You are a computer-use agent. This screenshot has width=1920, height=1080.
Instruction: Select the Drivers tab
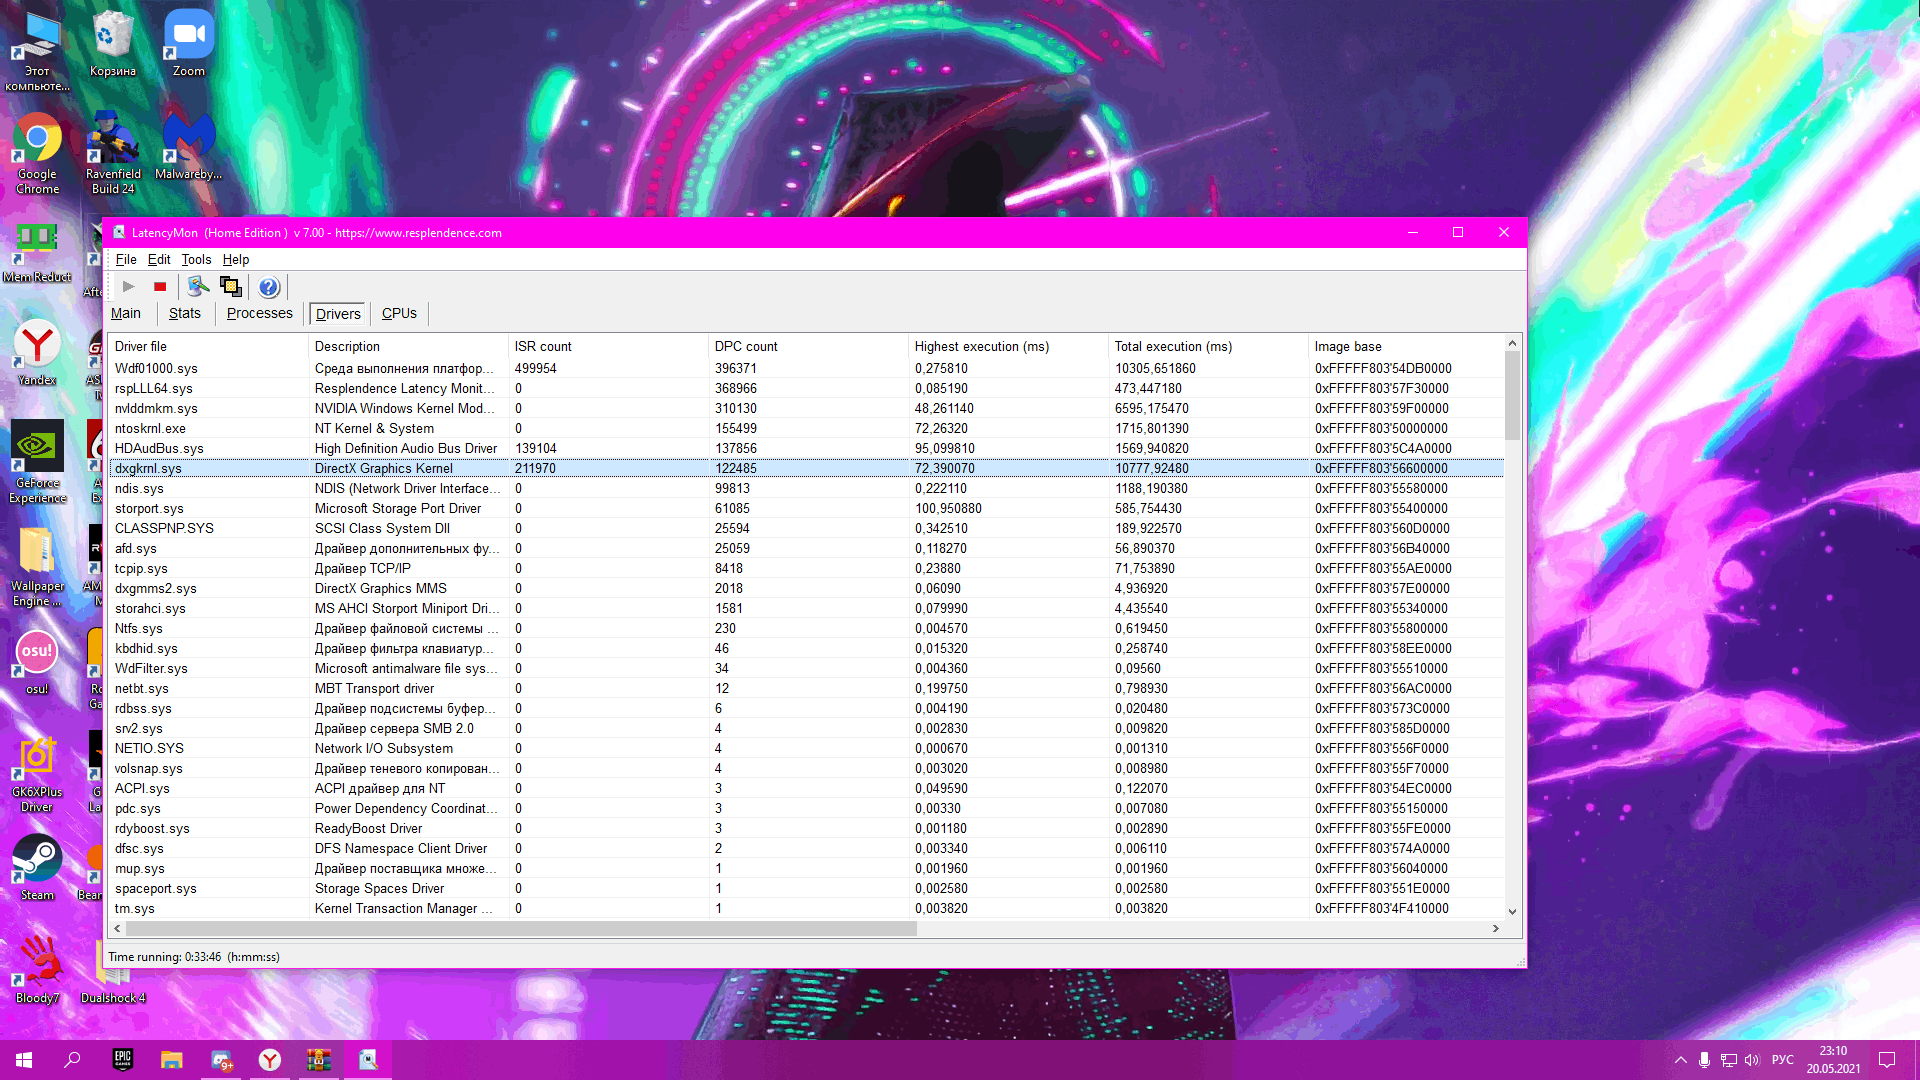(x=338, y=314)
